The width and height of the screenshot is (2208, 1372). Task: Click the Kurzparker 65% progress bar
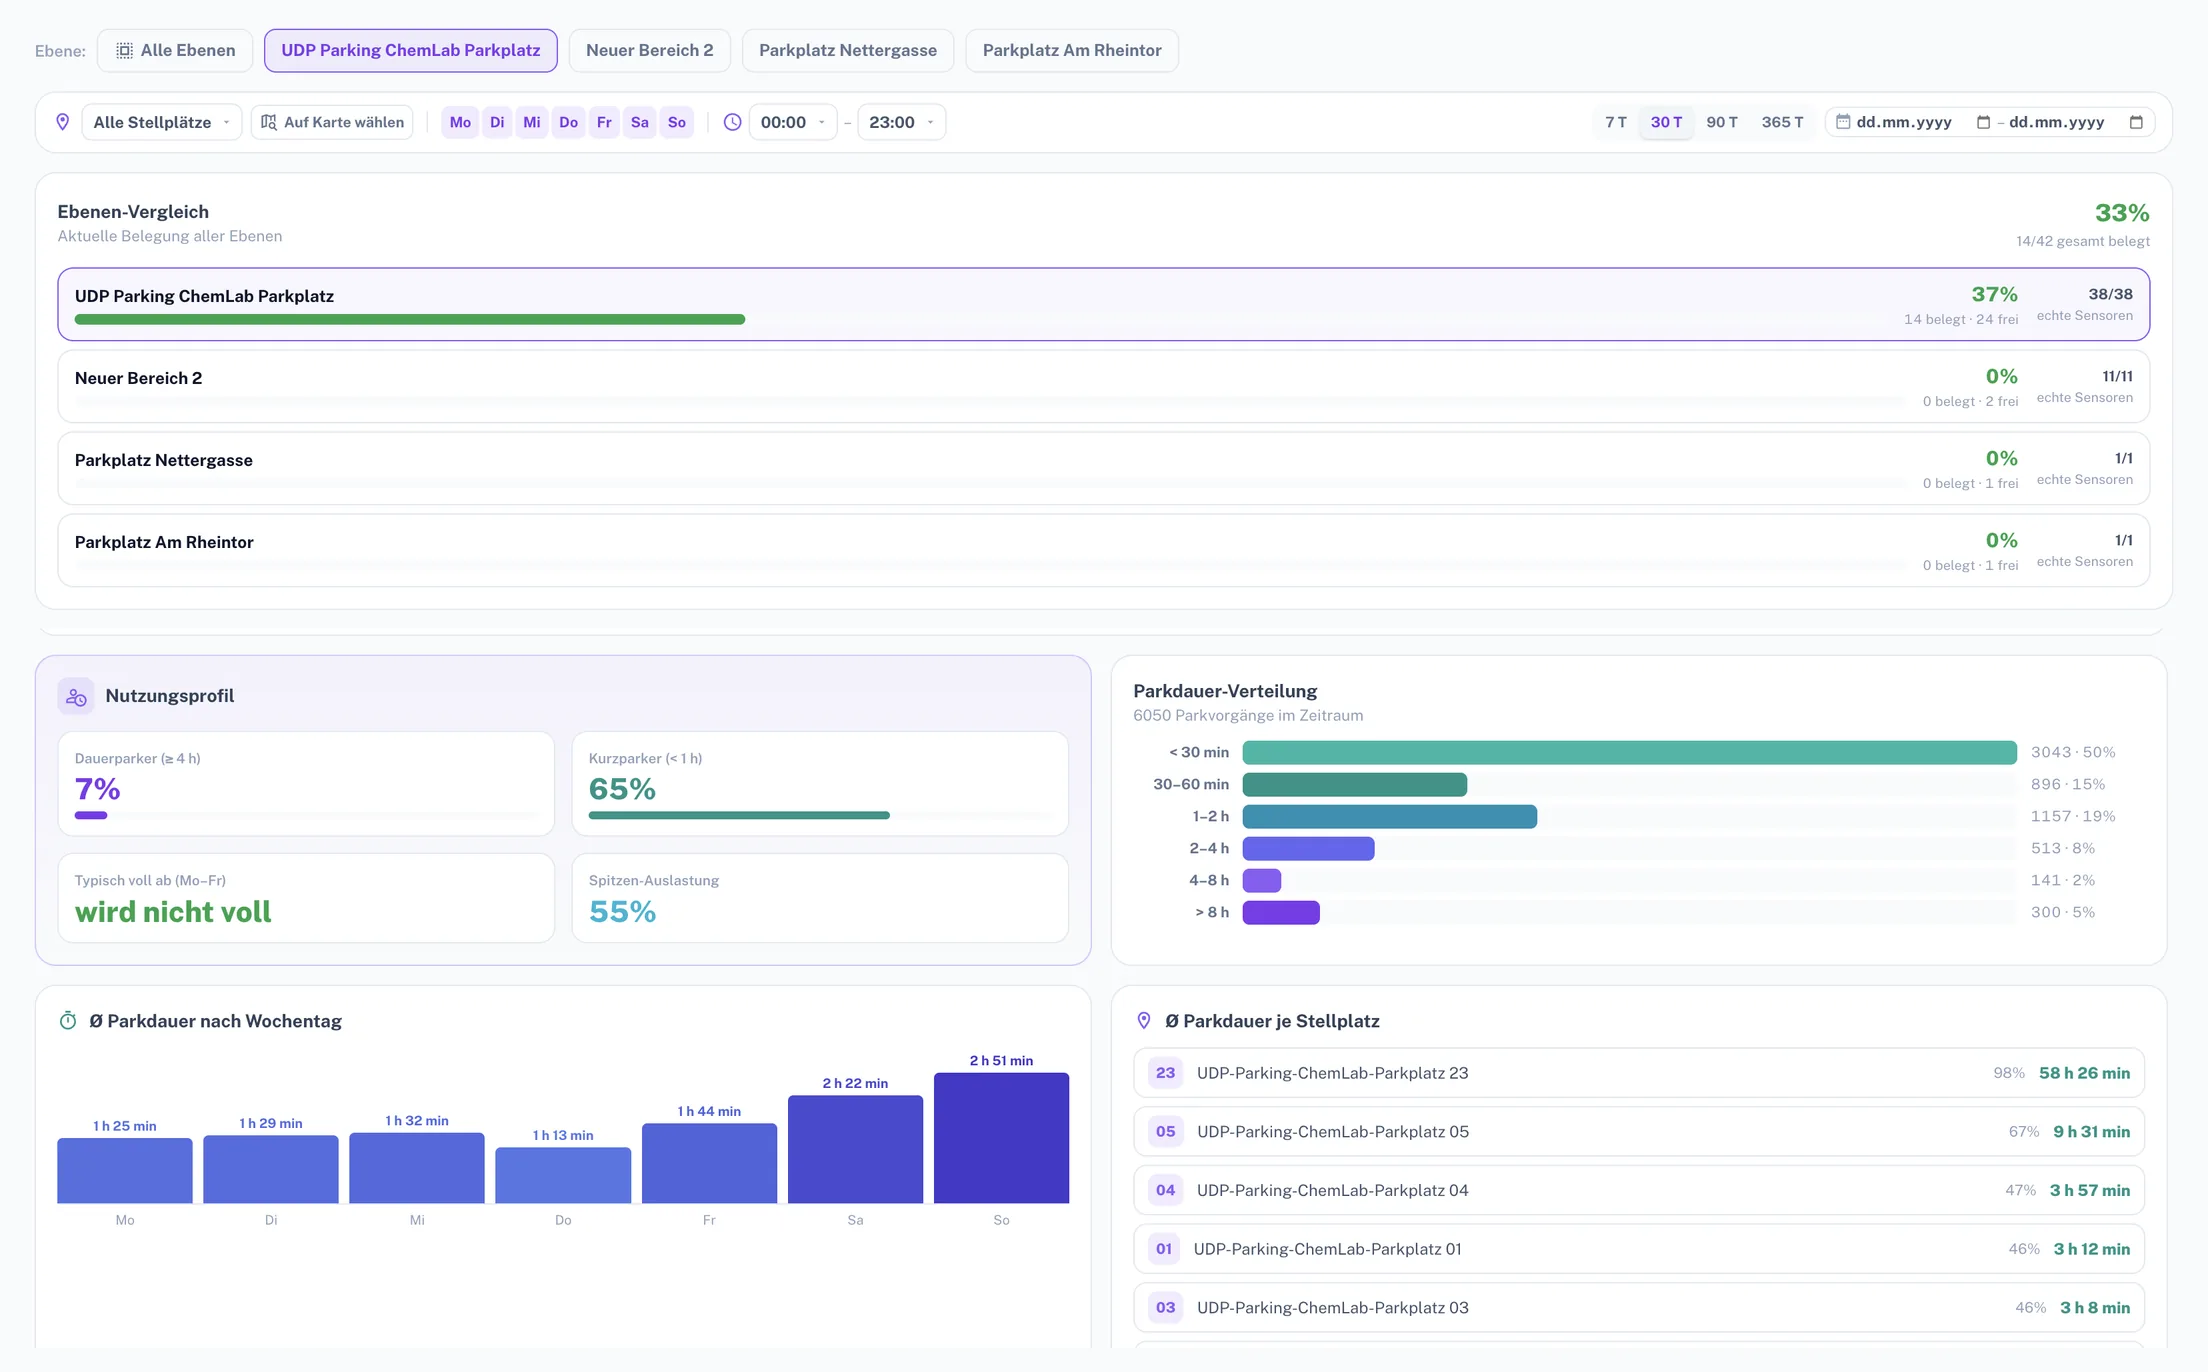pyautogui.click(x=739, y=816)
